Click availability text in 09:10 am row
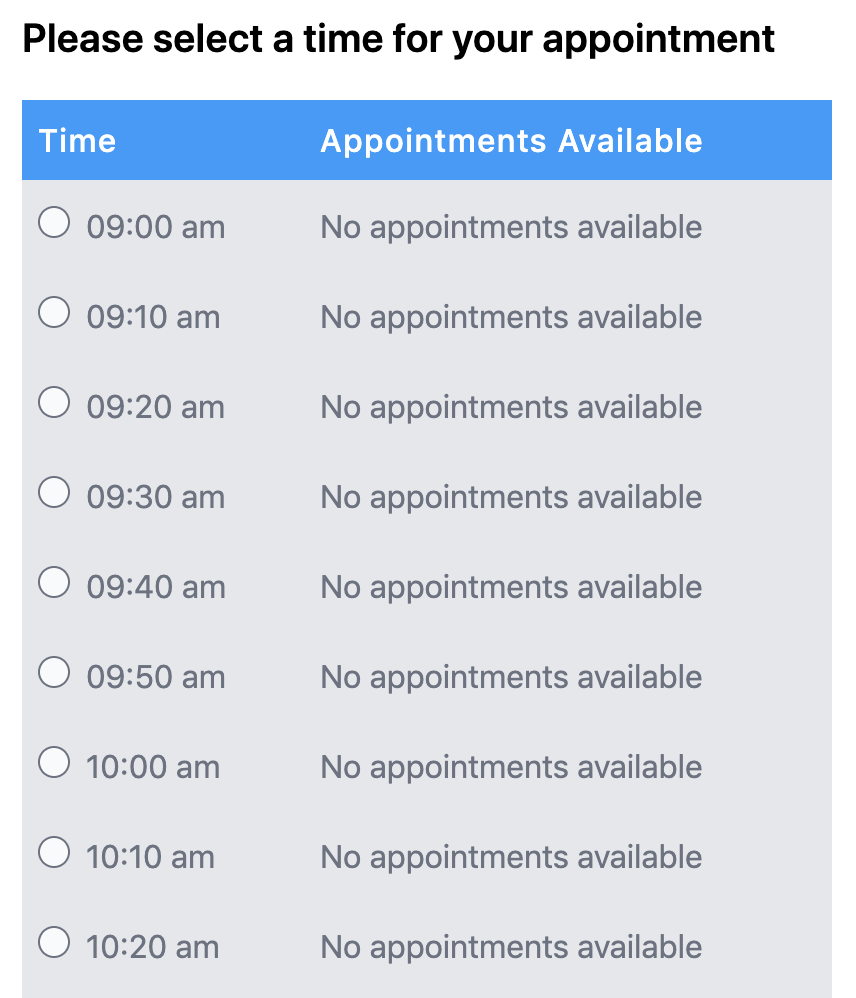The width and height of the screenshot is (856, 998). 512,317
